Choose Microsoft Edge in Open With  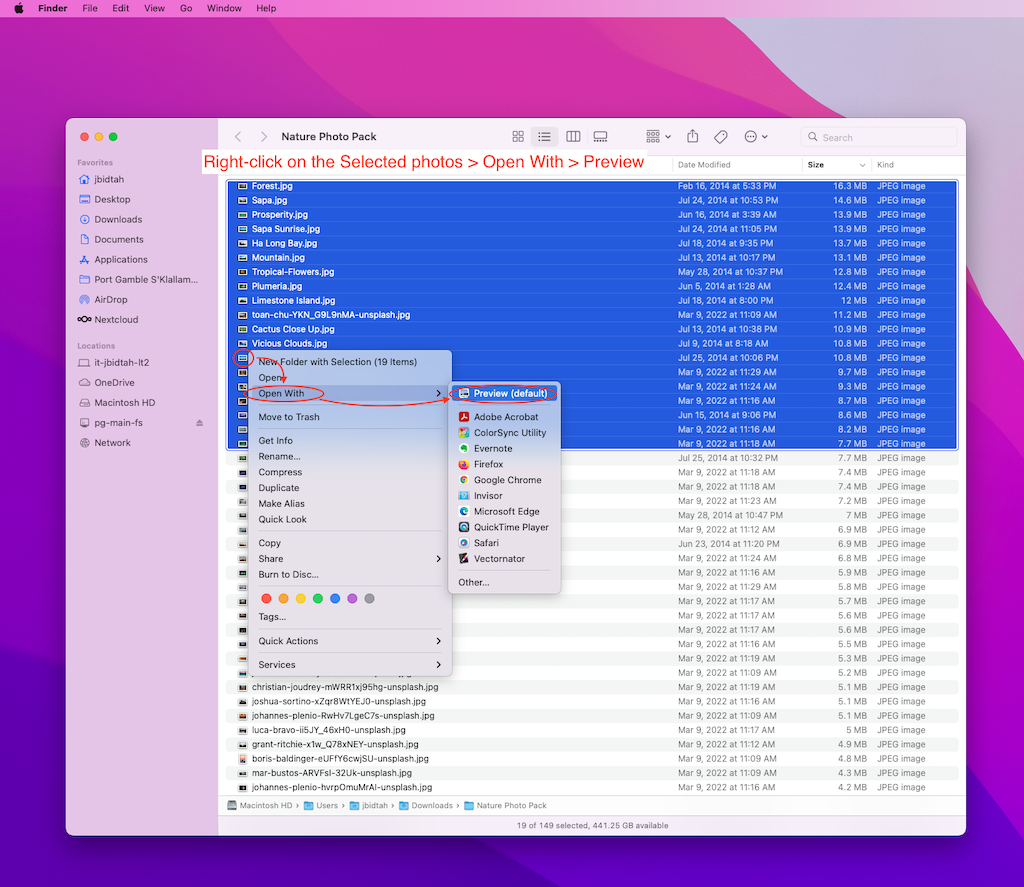[x=504, y=511]
